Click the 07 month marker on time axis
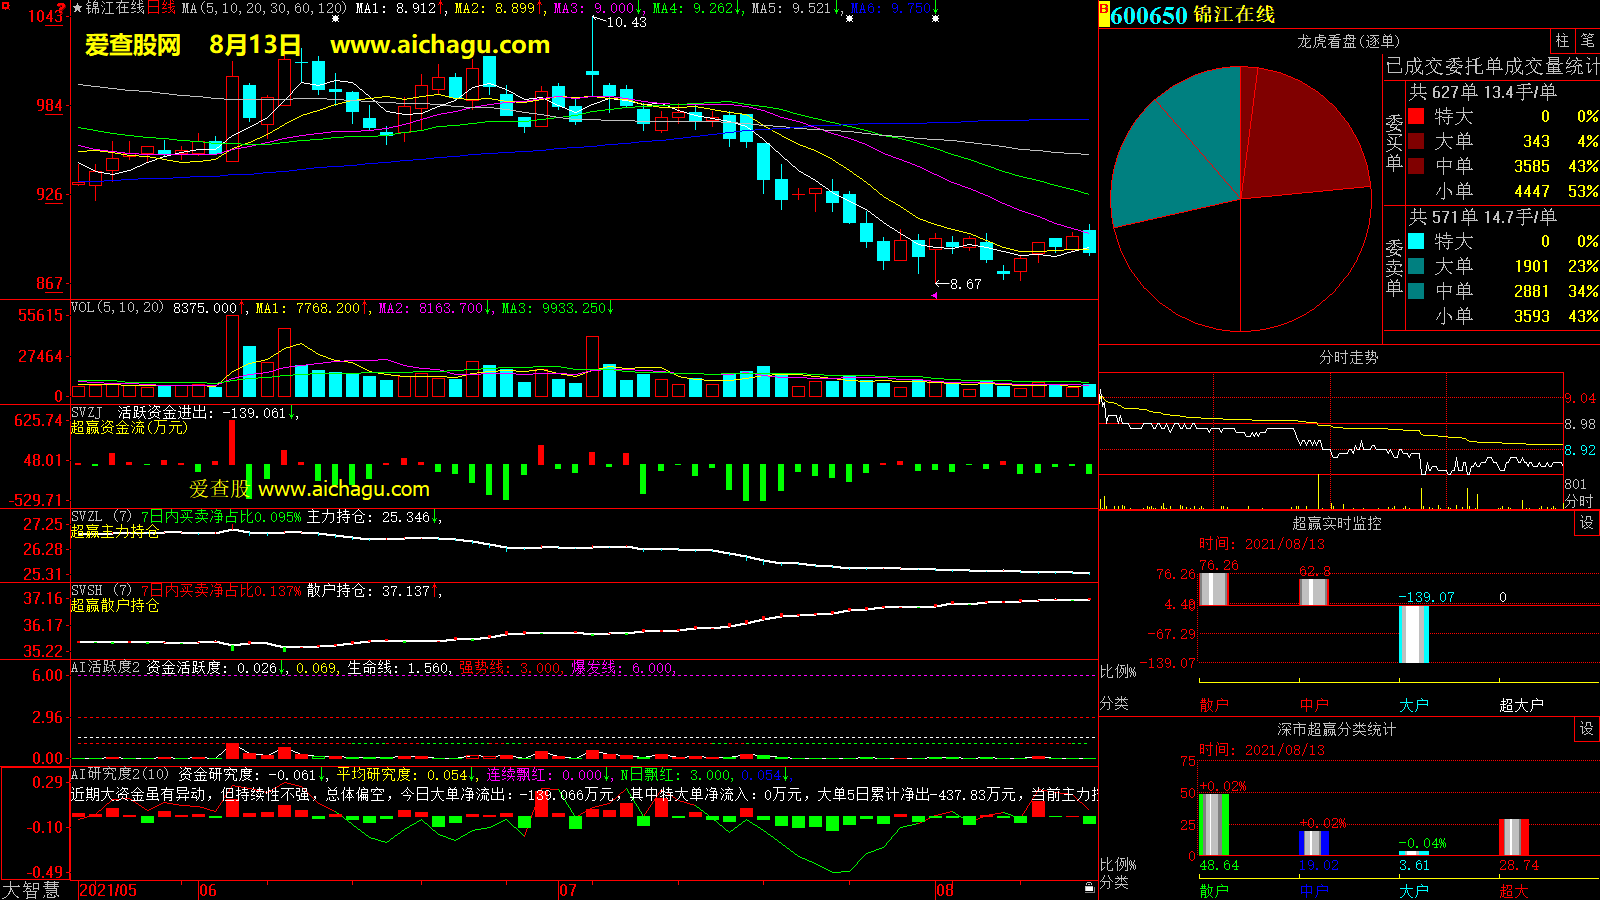1600x900 pixels. click(567, 890)
